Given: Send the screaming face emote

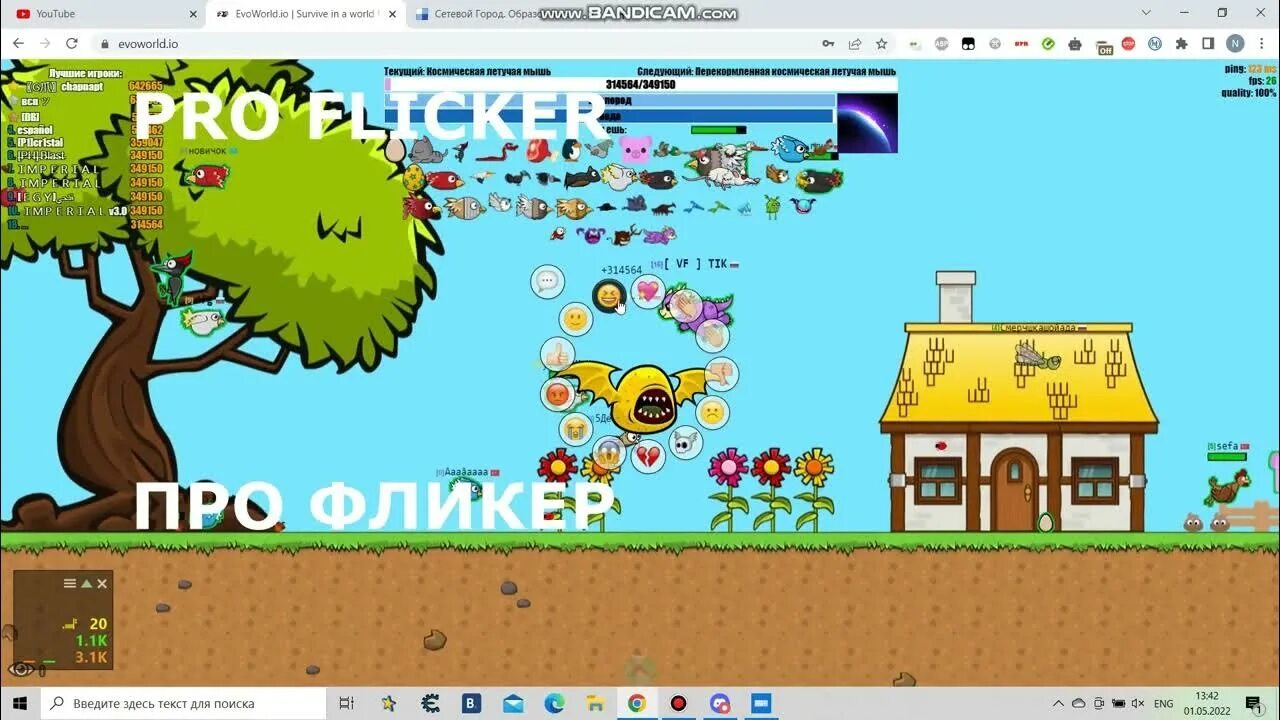Looking at the screenshot, I should [609, 452].
